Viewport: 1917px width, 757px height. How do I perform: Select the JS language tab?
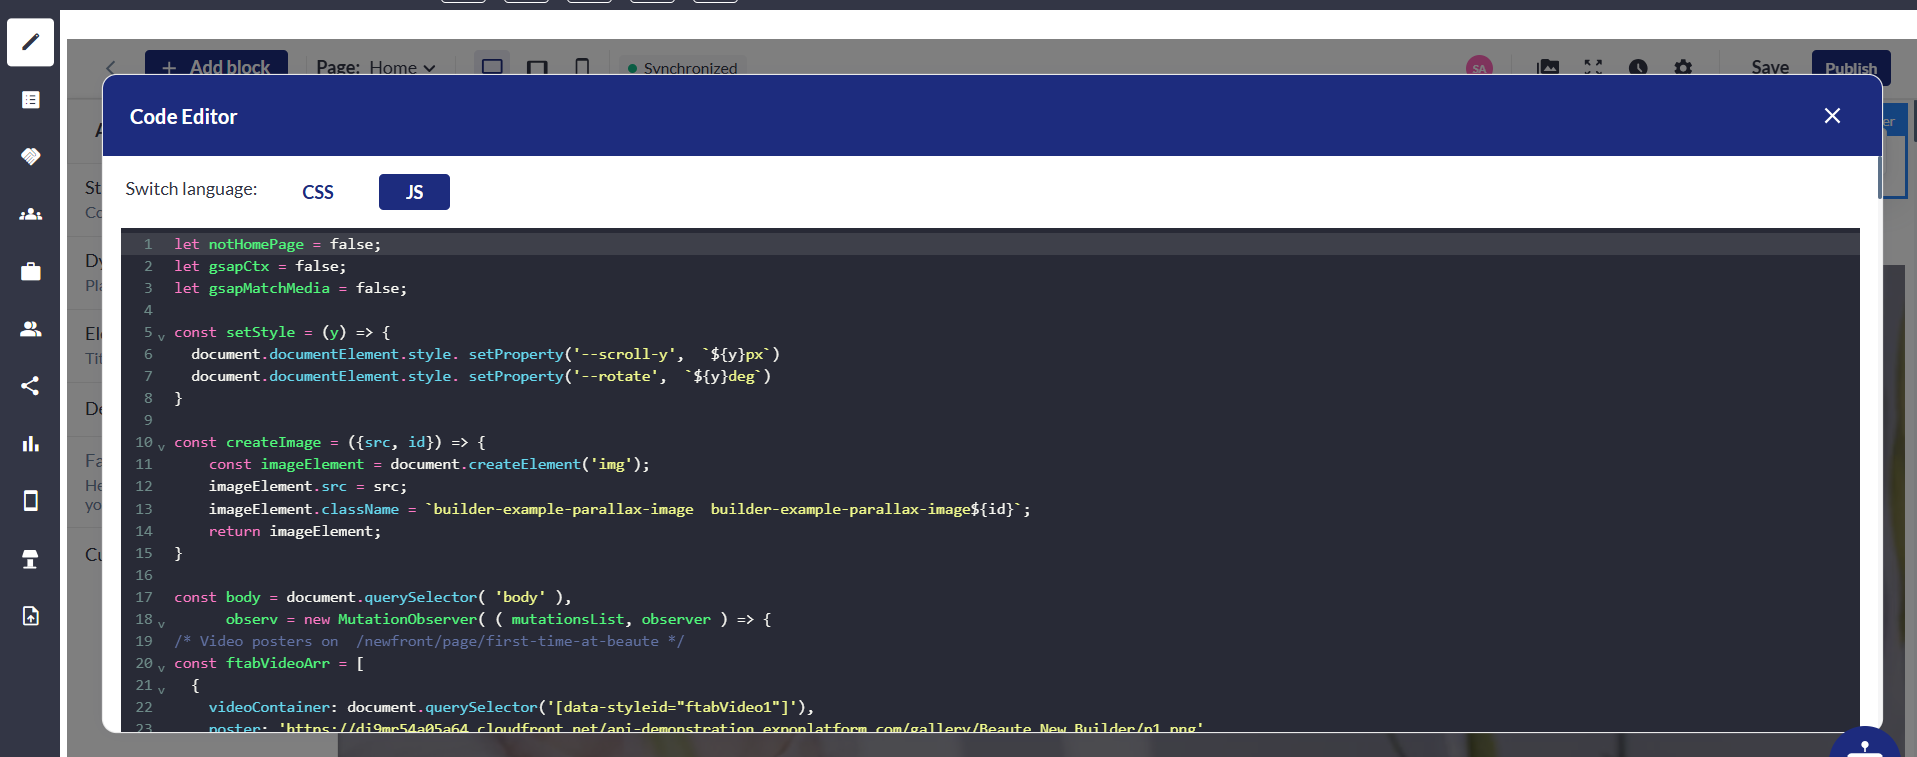point(414,192)
